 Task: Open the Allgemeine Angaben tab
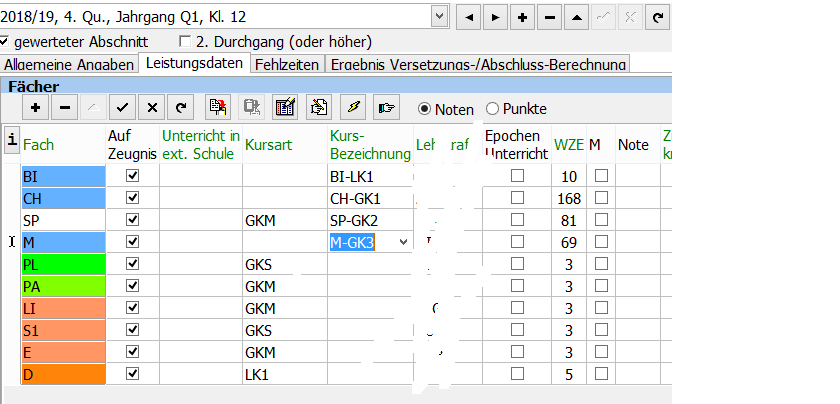coord(69,65)
